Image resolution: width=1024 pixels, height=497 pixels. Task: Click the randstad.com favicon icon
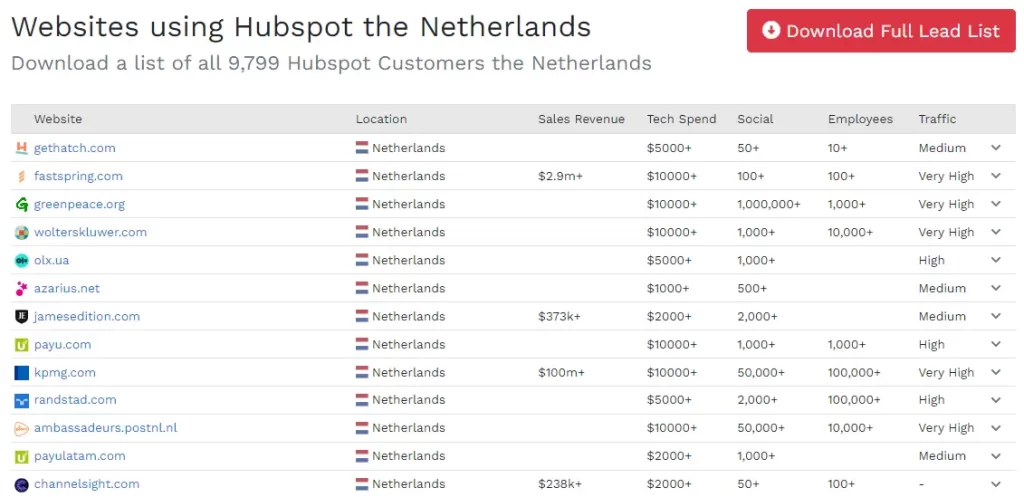pos(22,400)
